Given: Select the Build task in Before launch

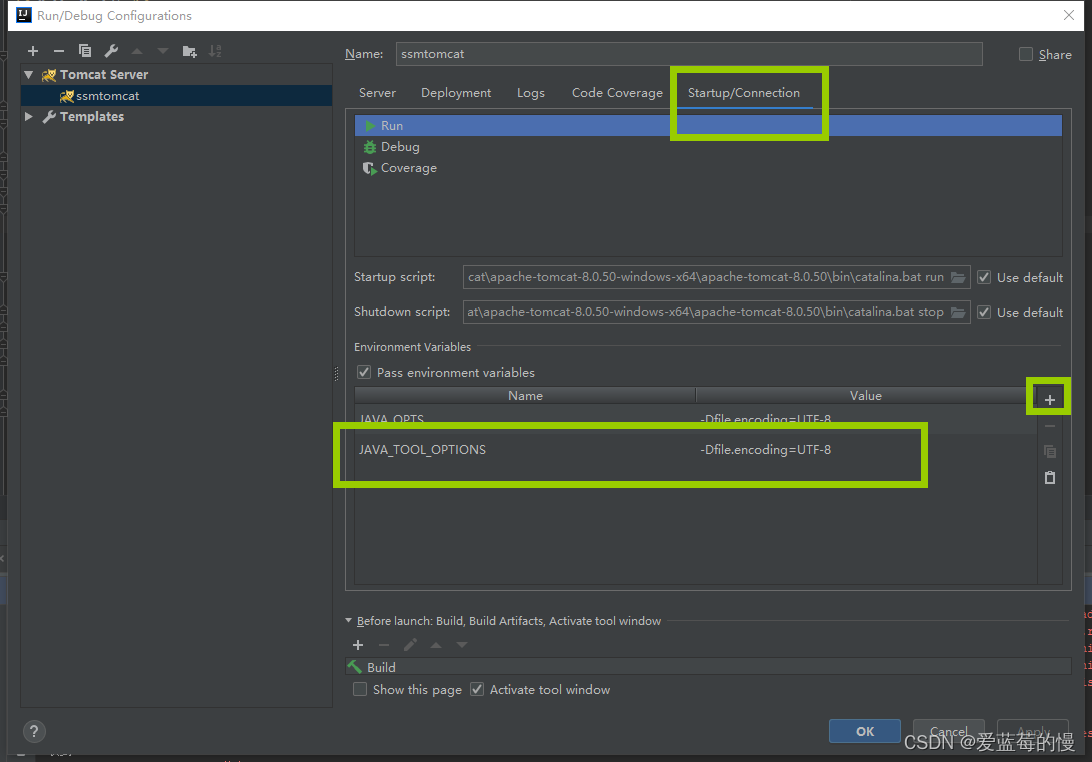Looking at the screenshot, I should (x=708, y=667).
